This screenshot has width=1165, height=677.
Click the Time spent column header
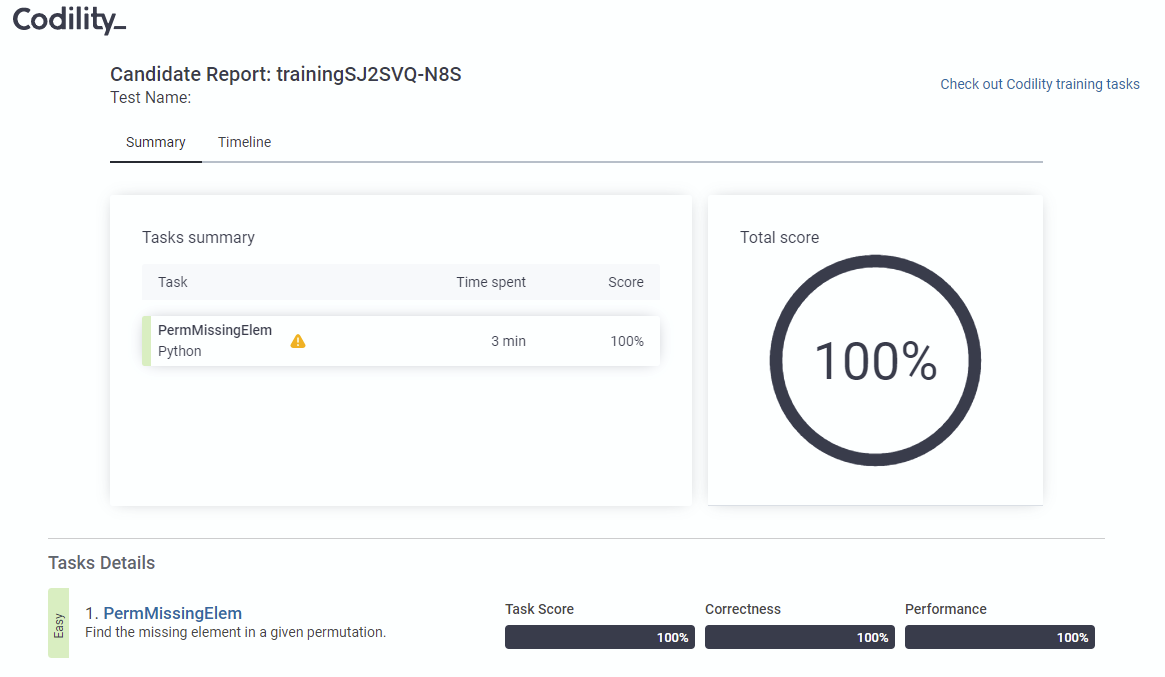[490, 282]
